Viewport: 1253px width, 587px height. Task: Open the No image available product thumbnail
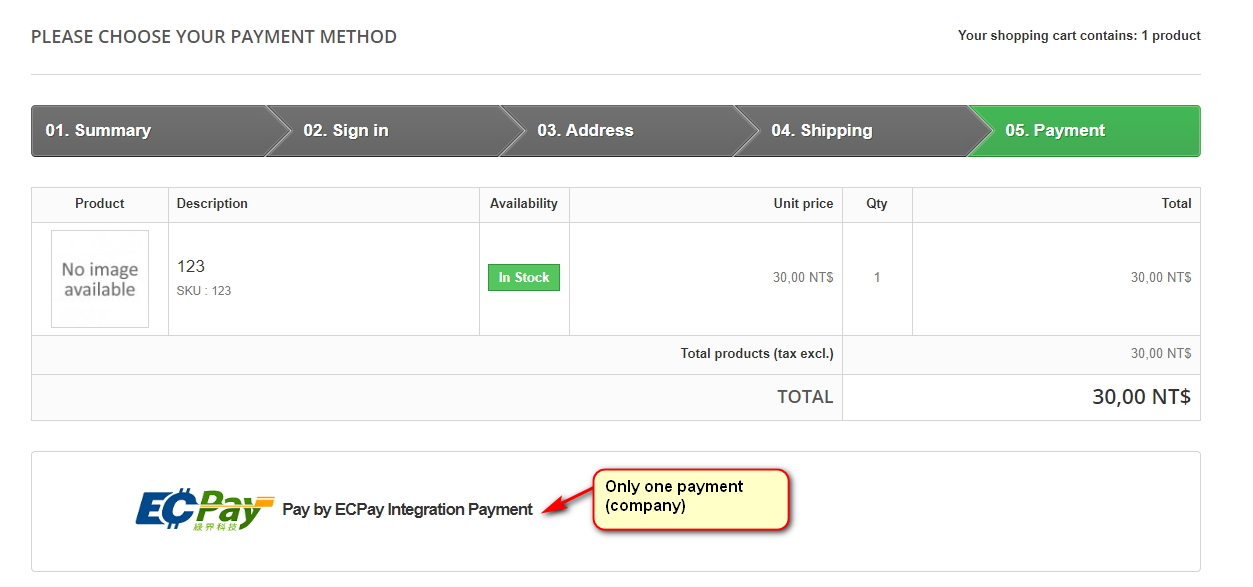pyautogui.click(x=100, y=279)
